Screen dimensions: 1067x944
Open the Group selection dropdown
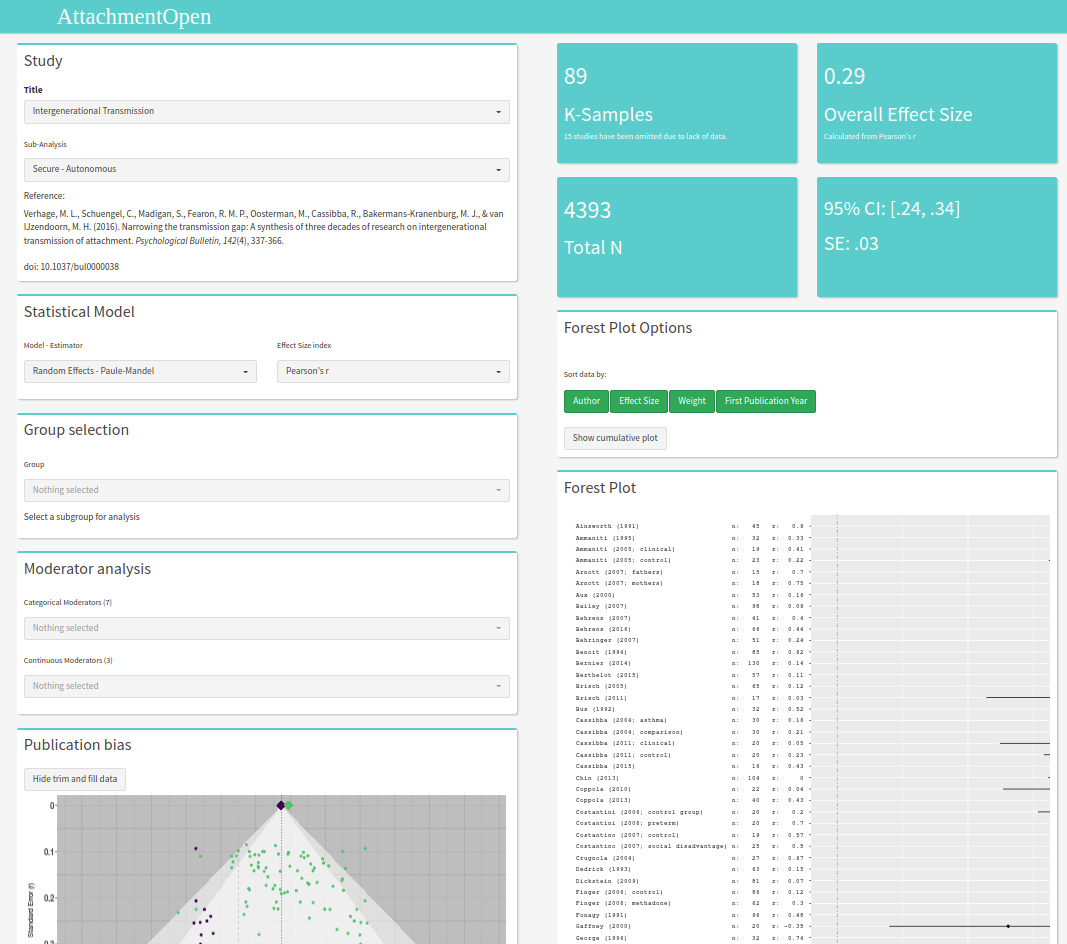(x=266, y=490)
